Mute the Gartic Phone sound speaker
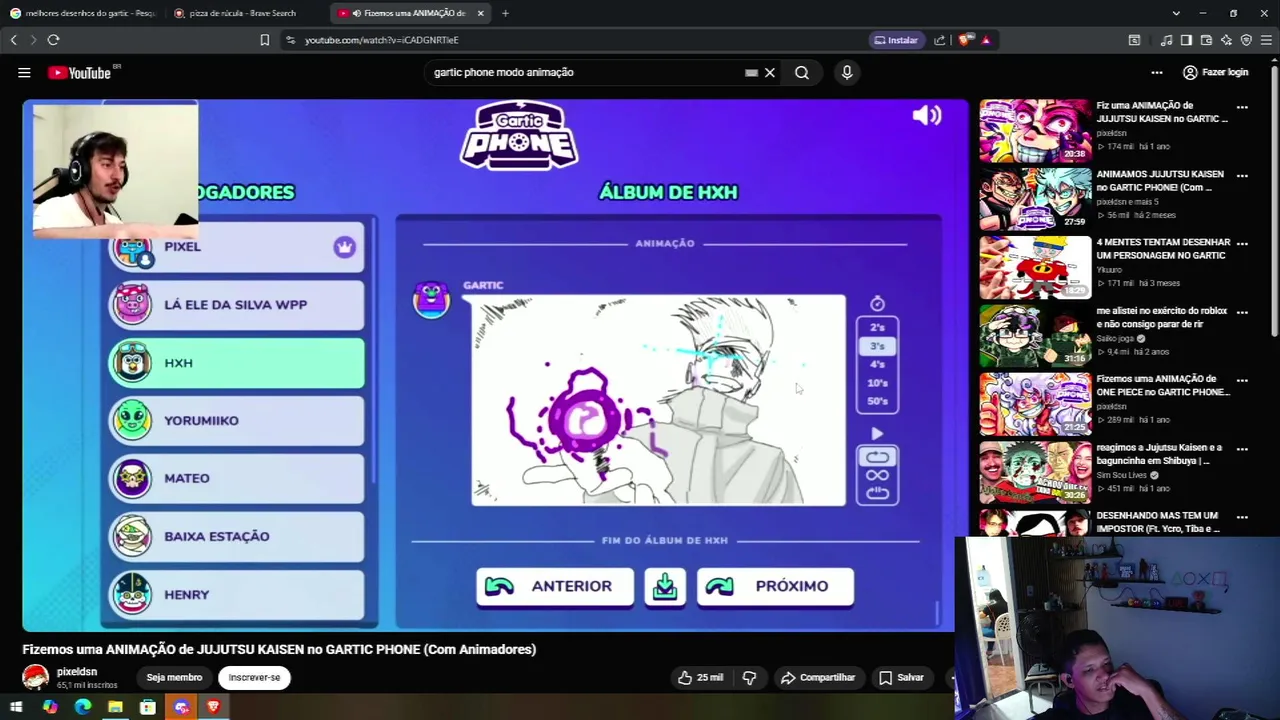The image size is (1280, 720). [x=927, y=116]
